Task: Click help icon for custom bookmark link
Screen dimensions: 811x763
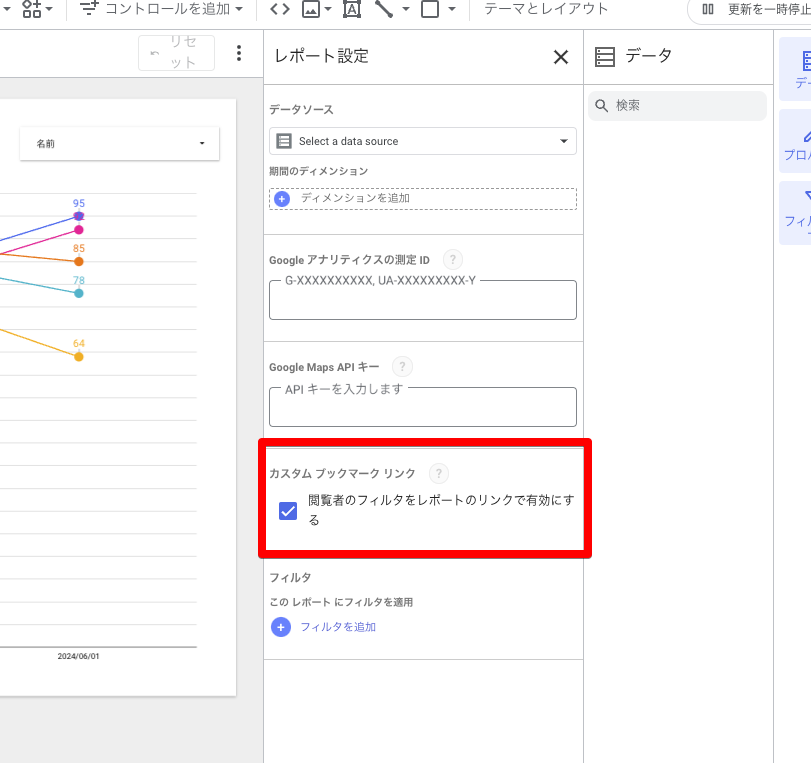Action: click(438, 473)
